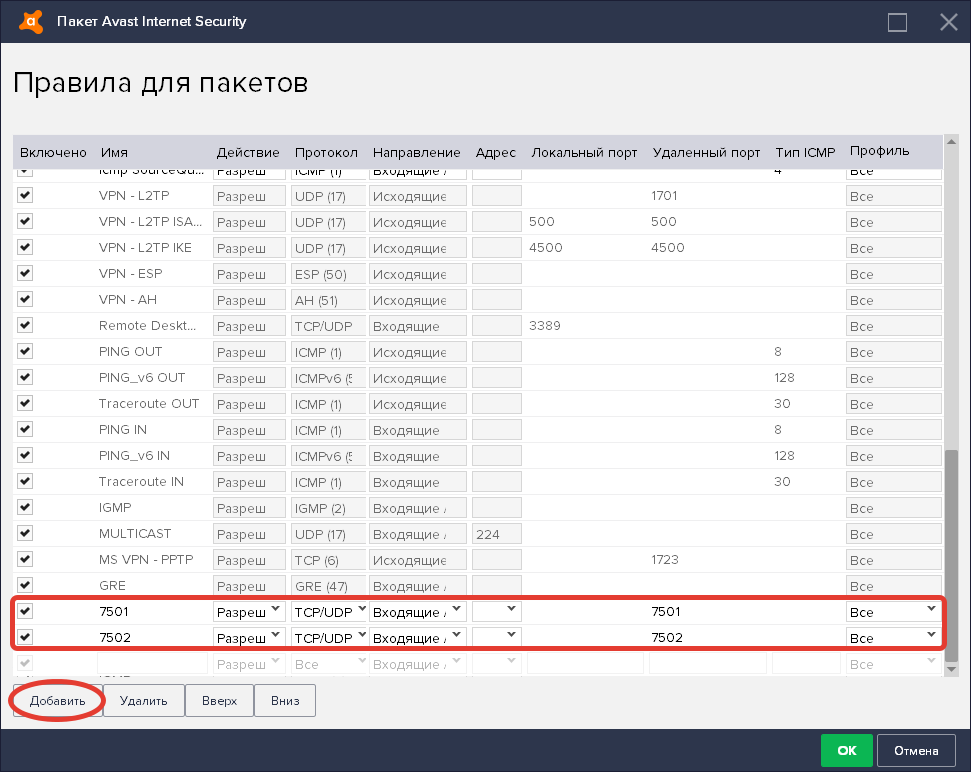Viewport: 971px width, 772px height.
Task: Select the VPN - AH rule name
Action: click(128, 300)
